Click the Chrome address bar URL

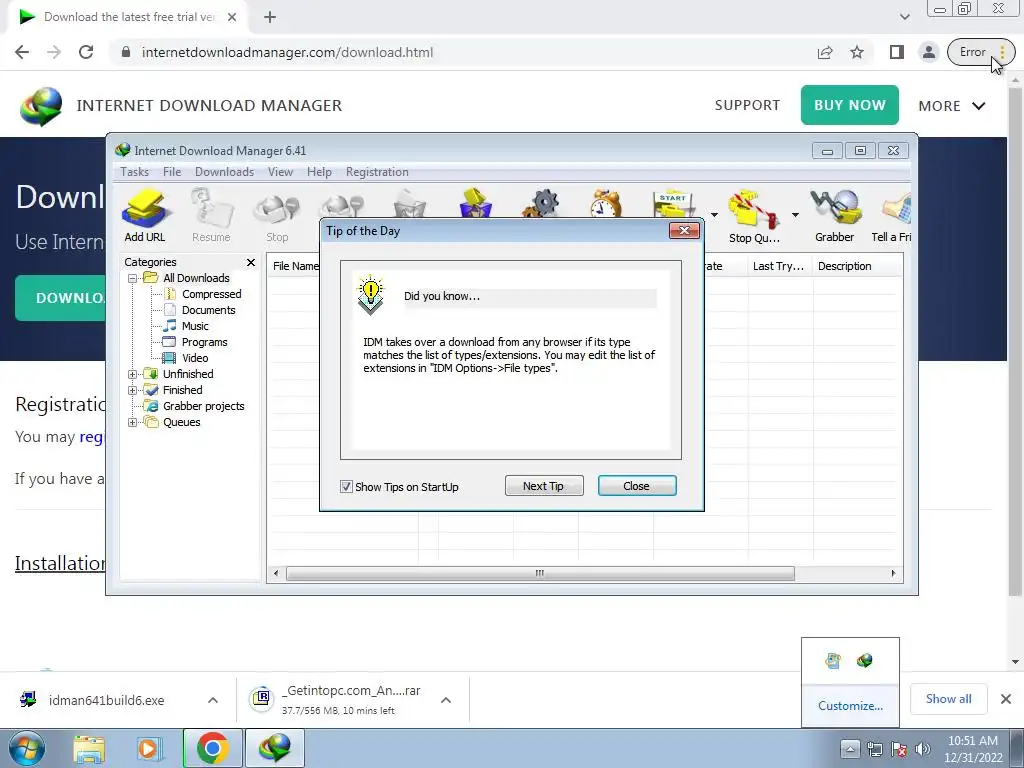pos(287,52)
